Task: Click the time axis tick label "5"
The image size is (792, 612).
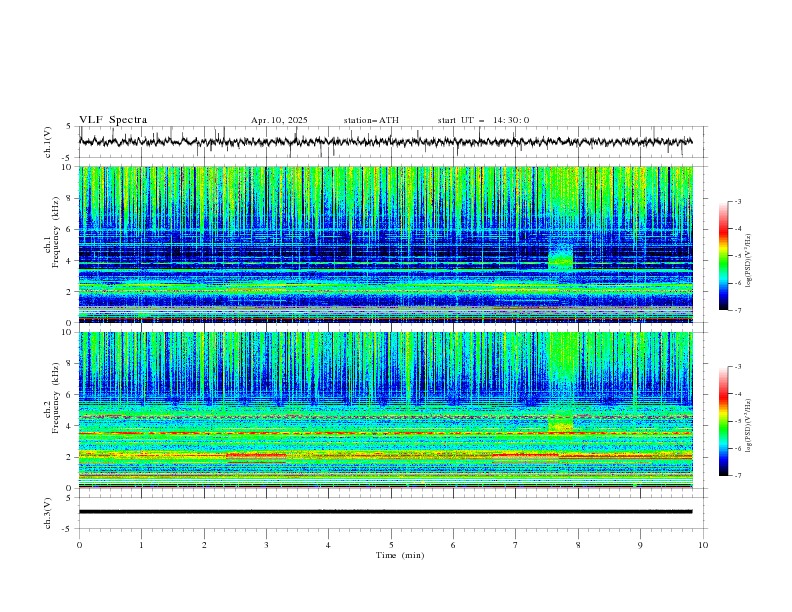Action: click(x=391, y=545)
